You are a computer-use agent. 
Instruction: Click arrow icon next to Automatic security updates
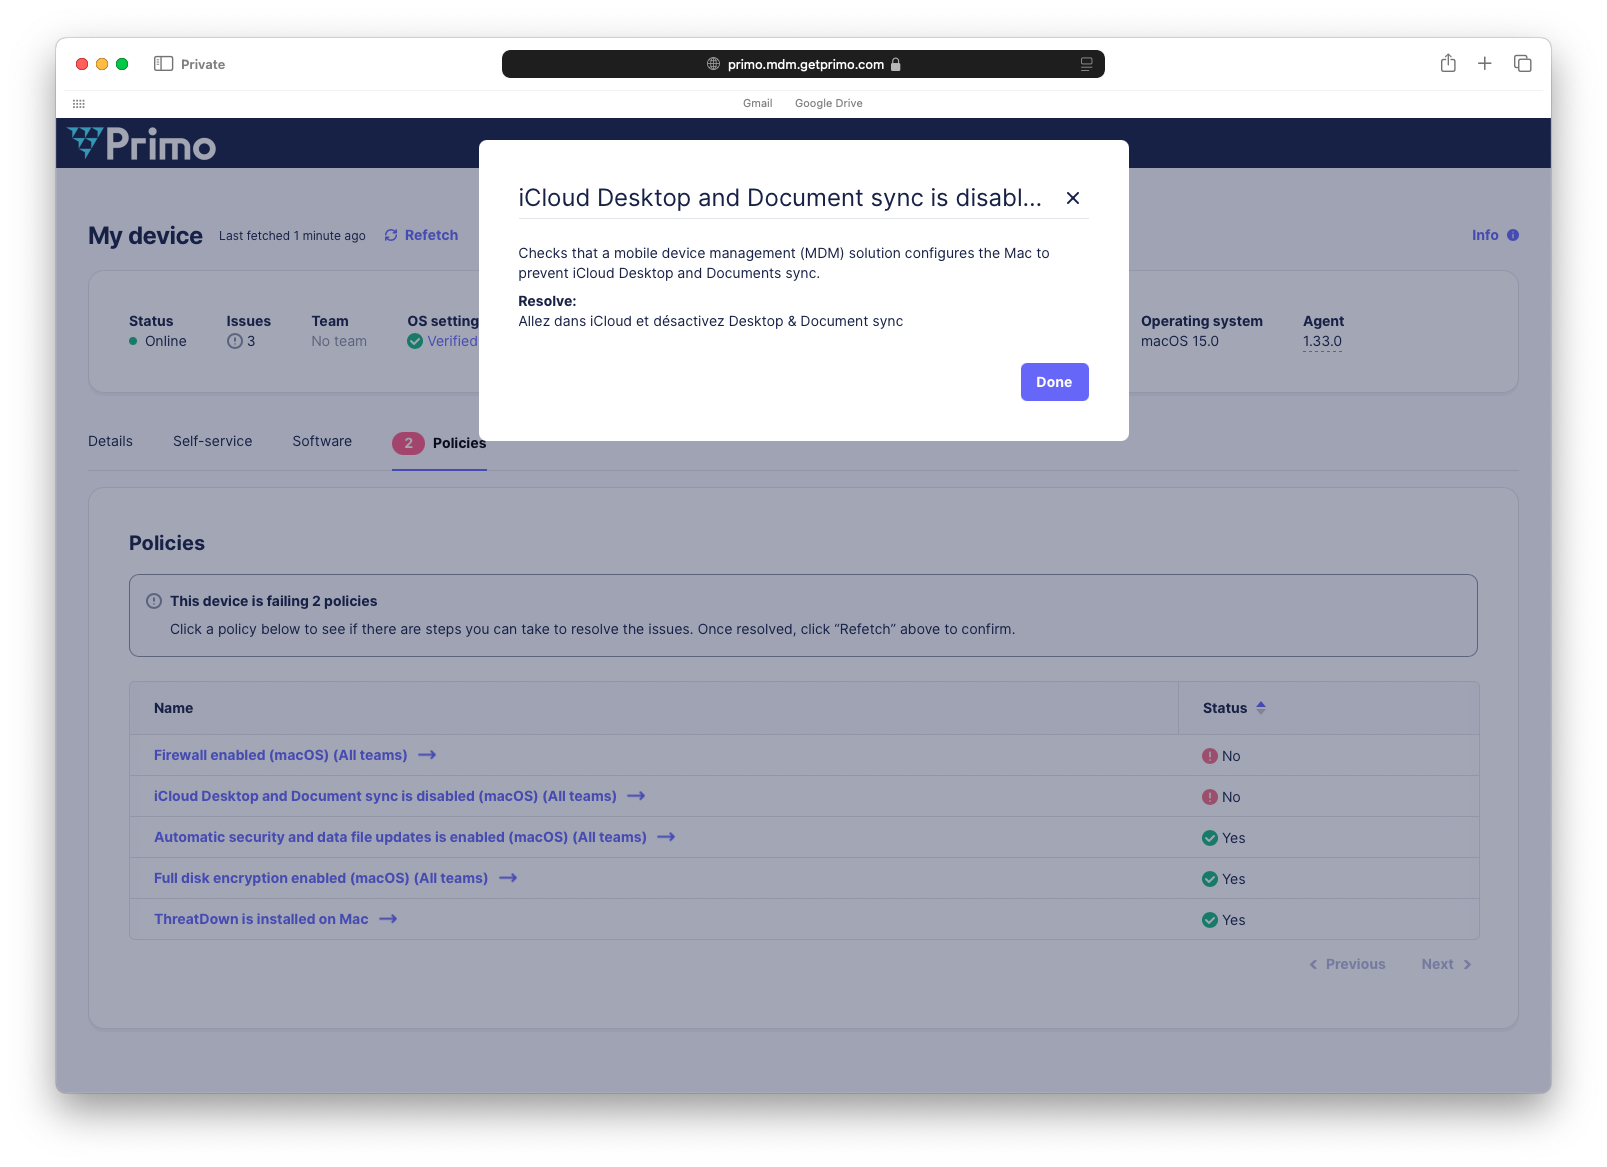(666, 837)
